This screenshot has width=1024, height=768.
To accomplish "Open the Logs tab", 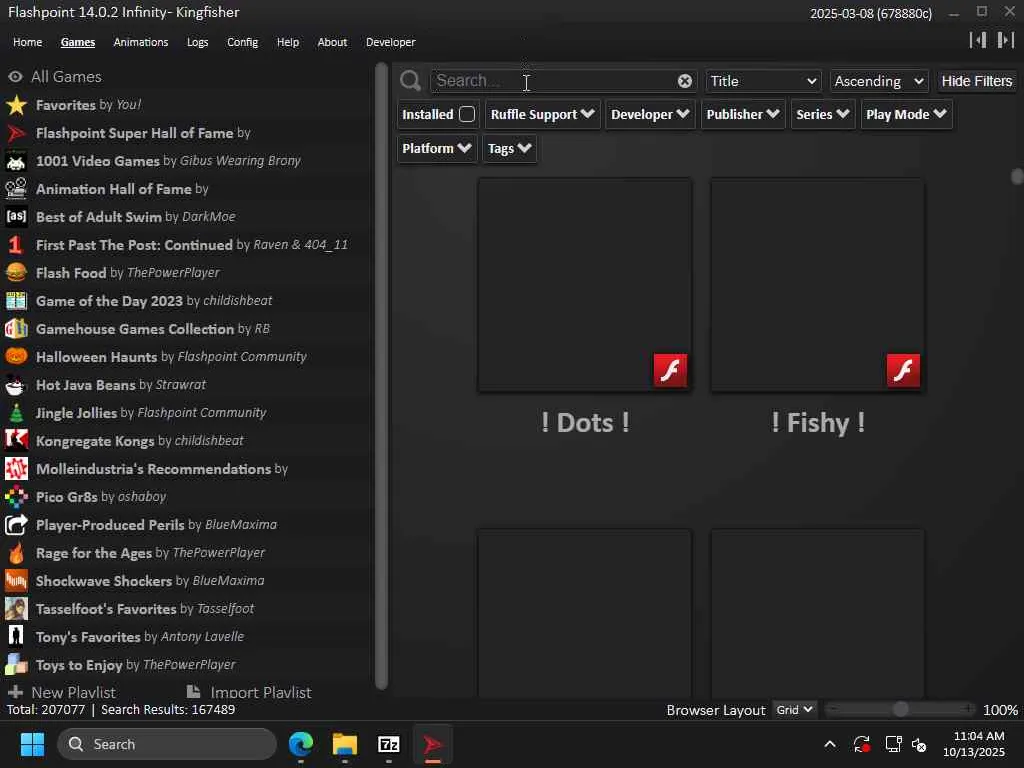I will tap(197, 42).
